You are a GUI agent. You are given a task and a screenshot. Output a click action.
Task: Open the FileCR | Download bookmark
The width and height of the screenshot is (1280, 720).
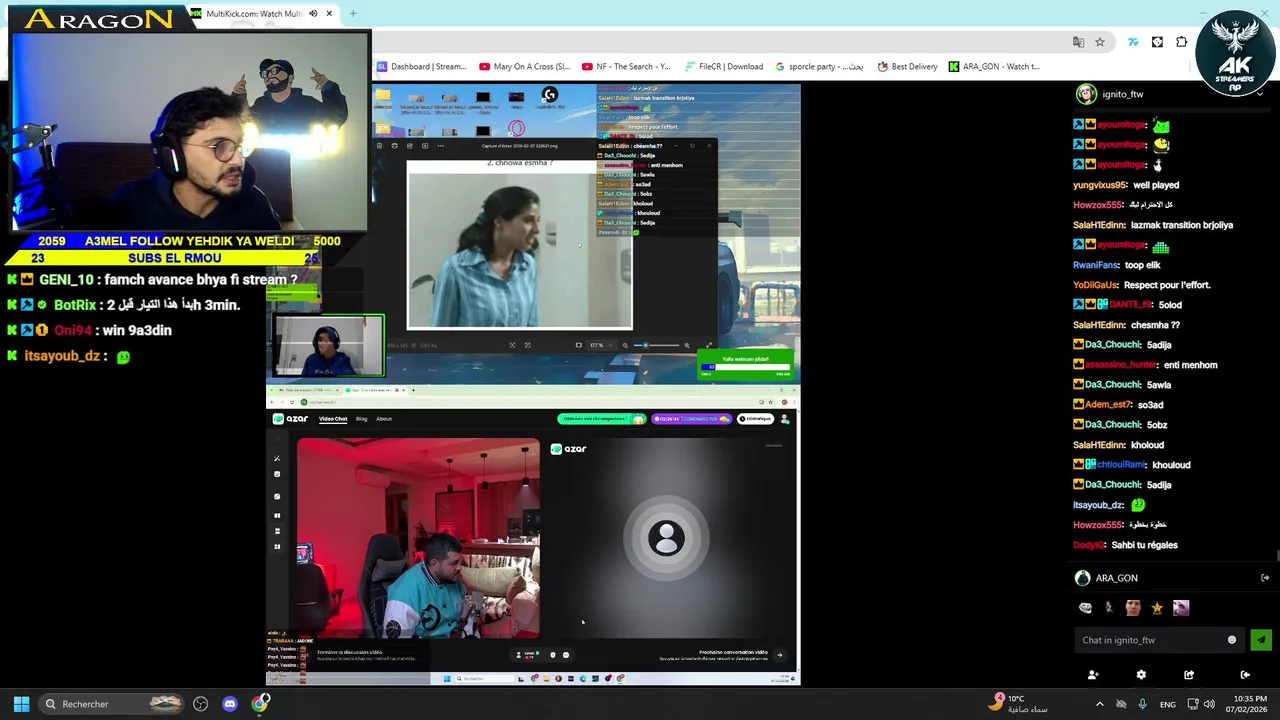(724, 67)
